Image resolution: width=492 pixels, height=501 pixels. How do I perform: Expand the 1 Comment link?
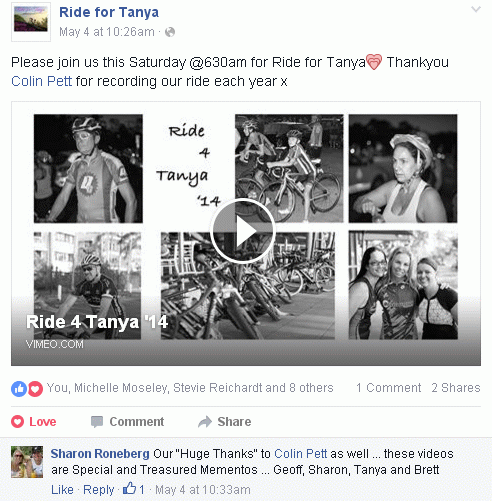pos(389,388)
